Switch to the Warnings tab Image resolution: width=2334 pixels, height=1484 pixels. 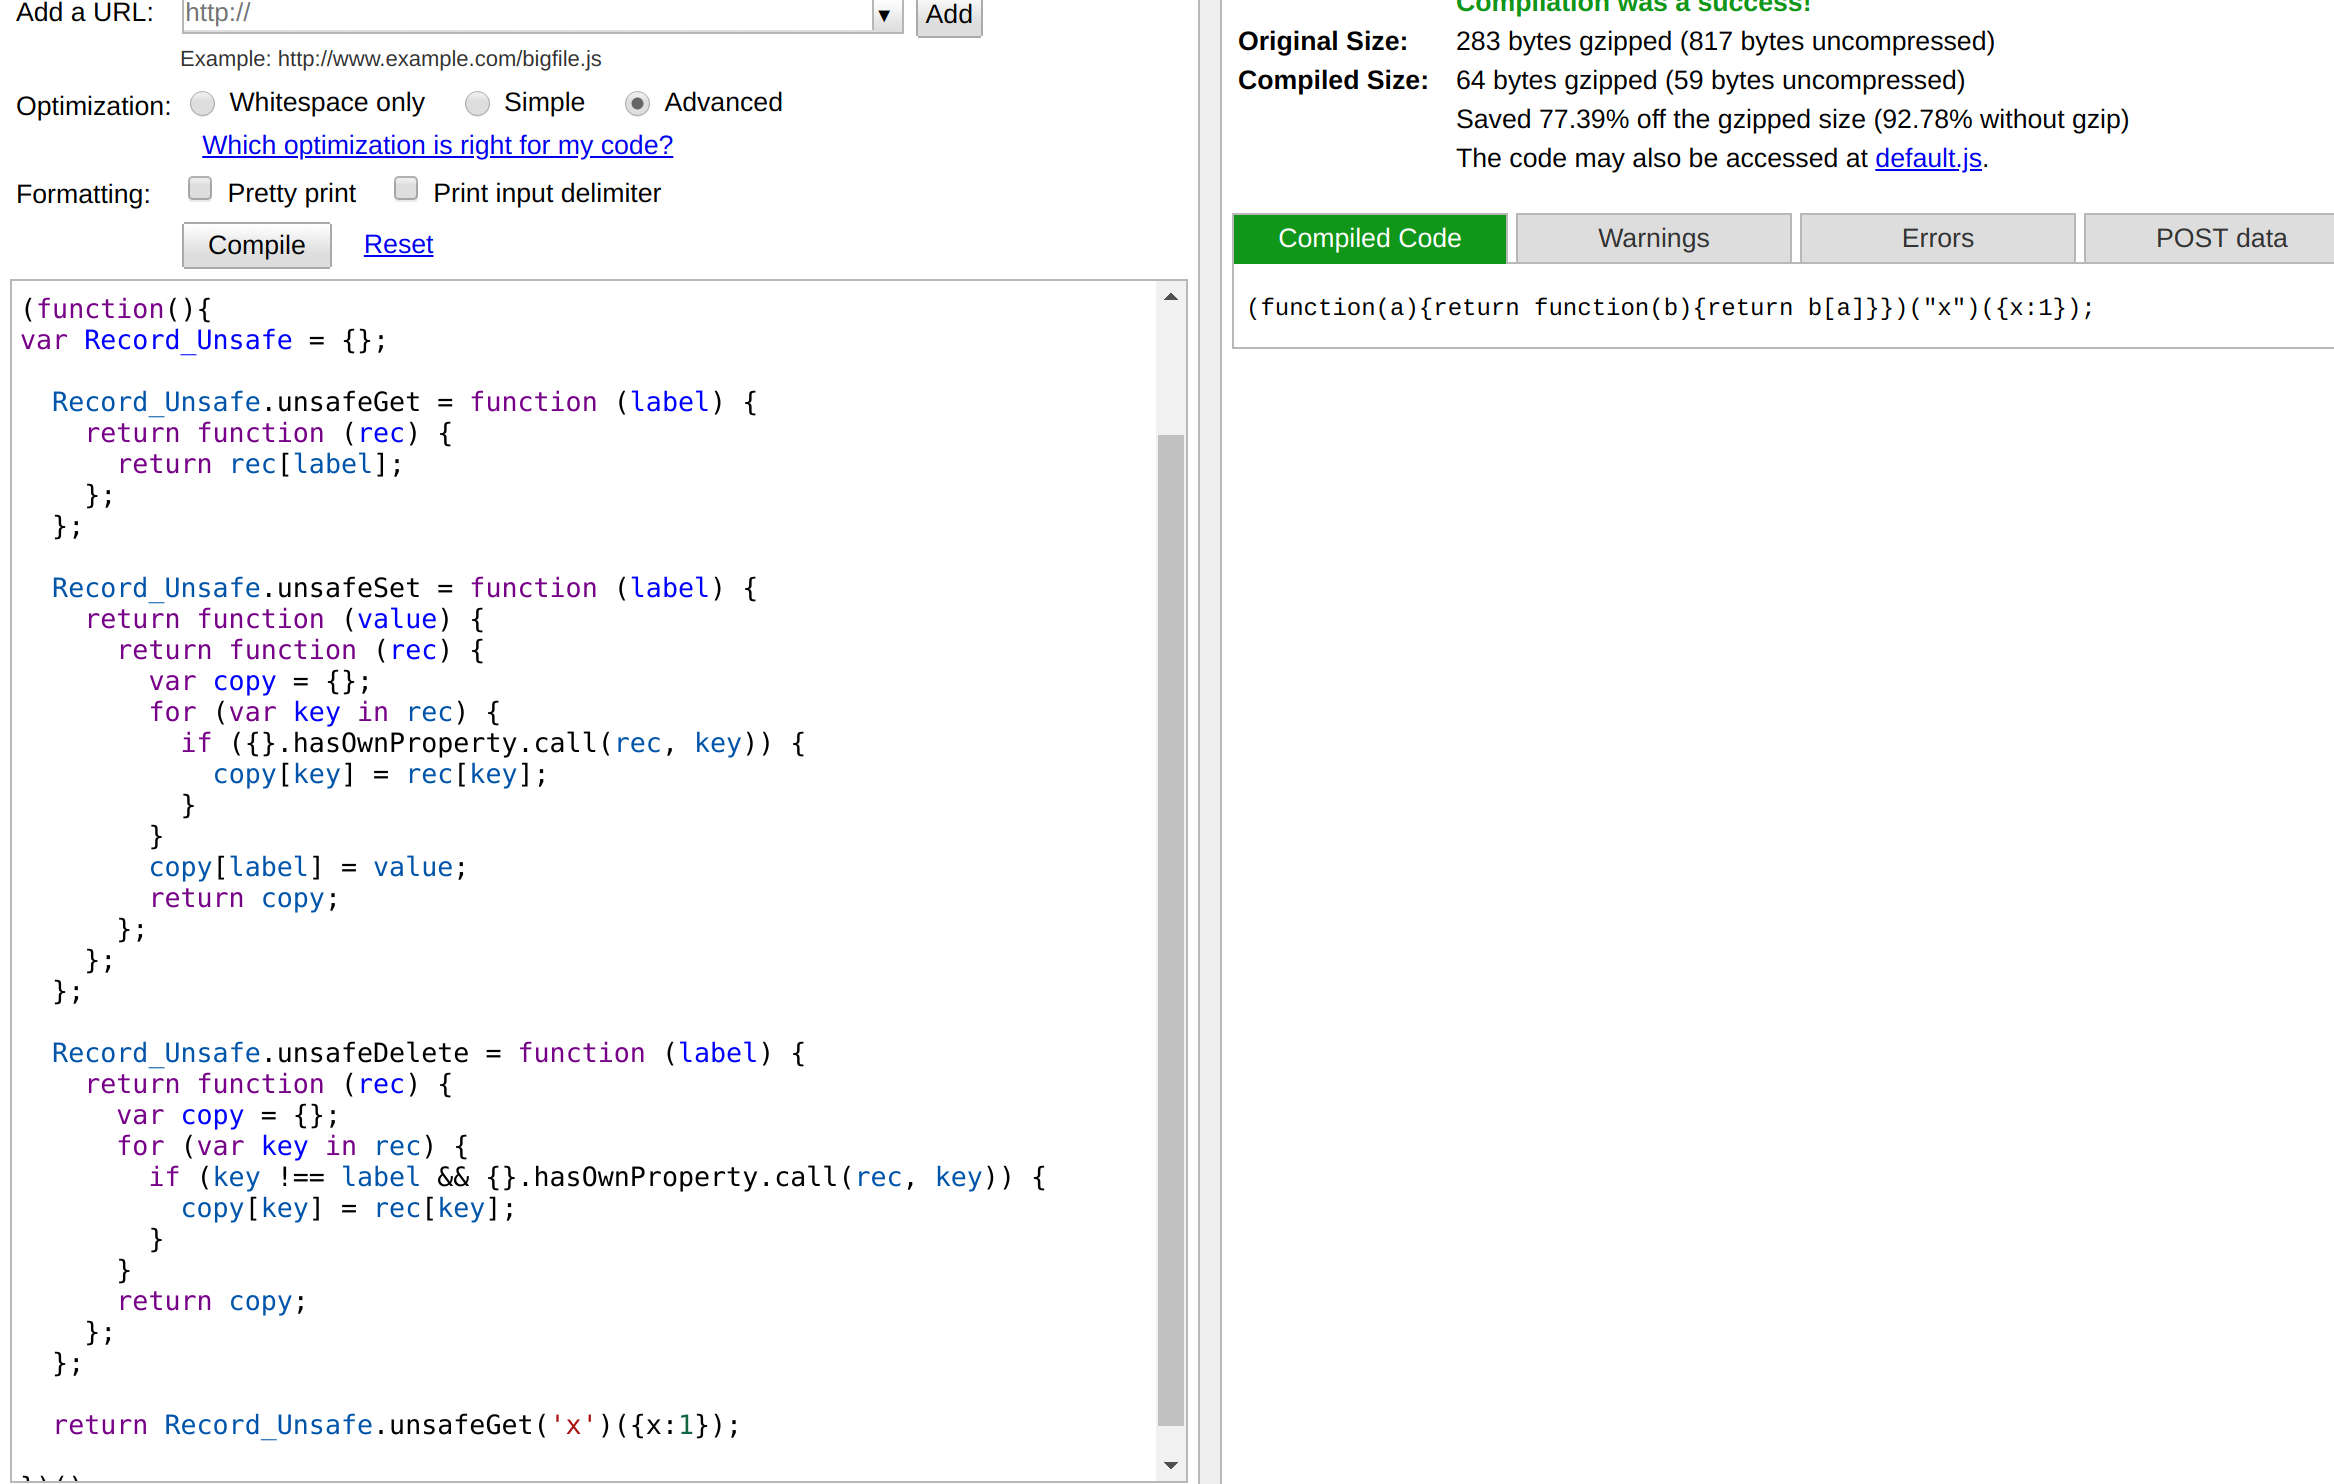1653,238
